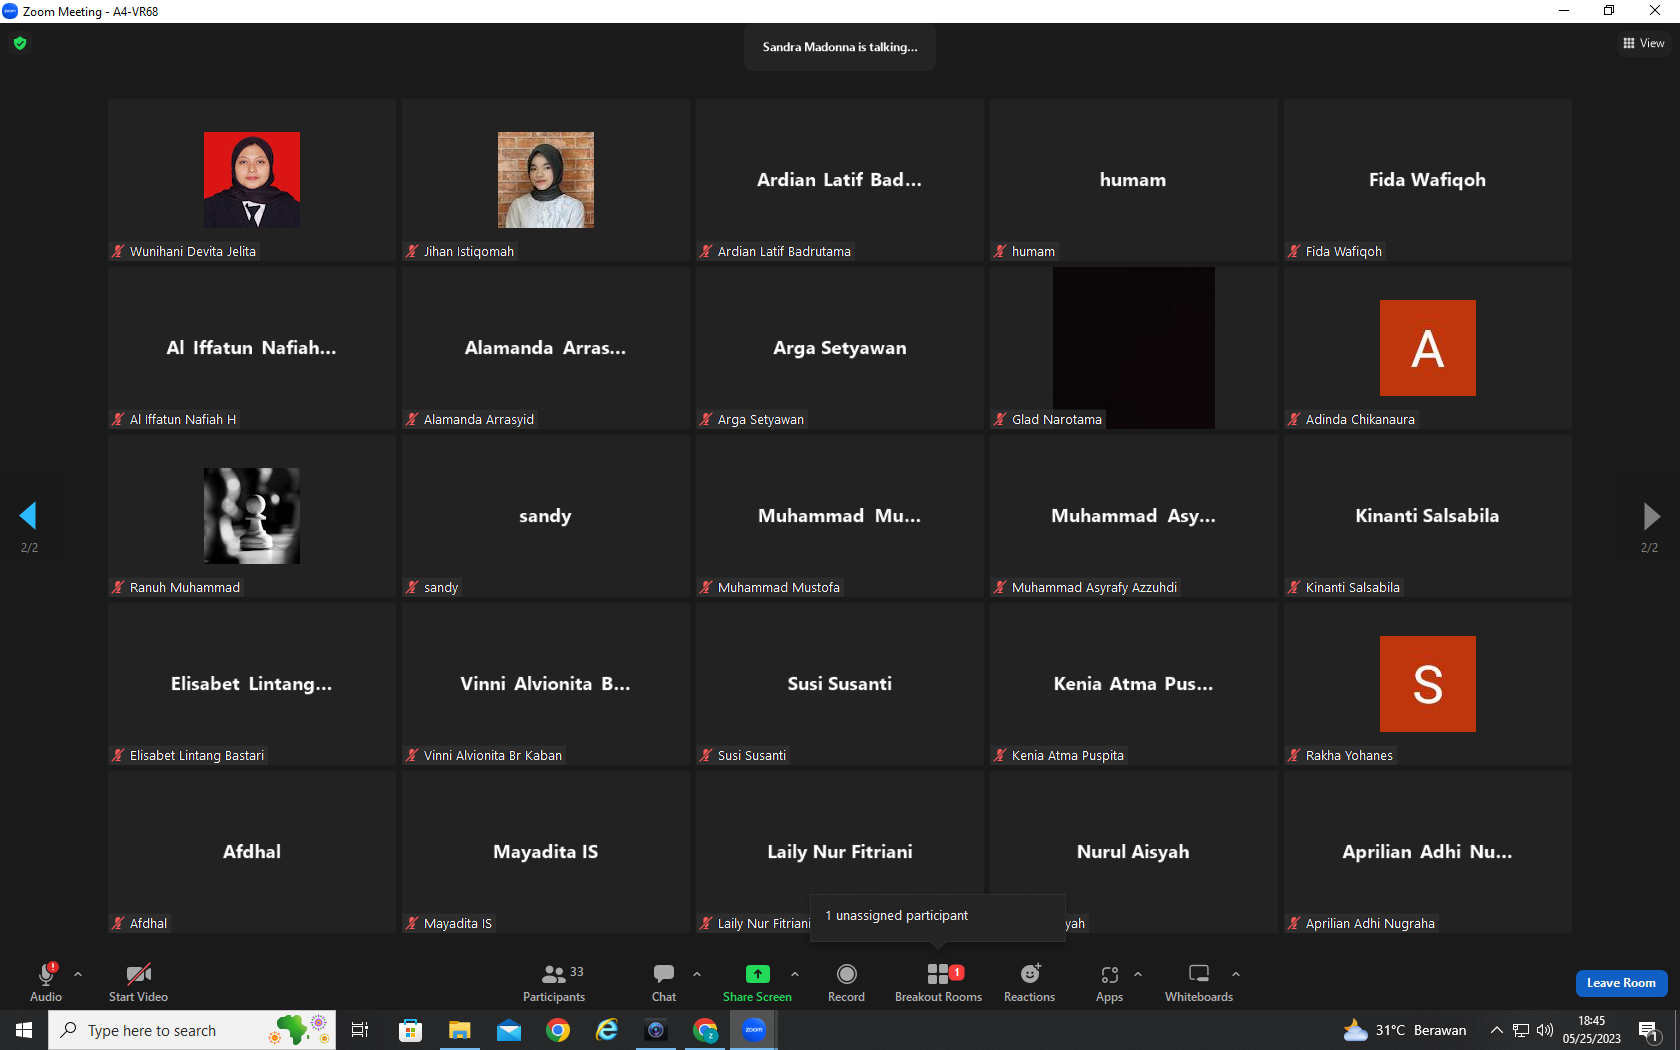Switch to Zoom taskbar icon
Image resolution: width=1680 pixels, height=1050 pixels.
(754, 1030)
